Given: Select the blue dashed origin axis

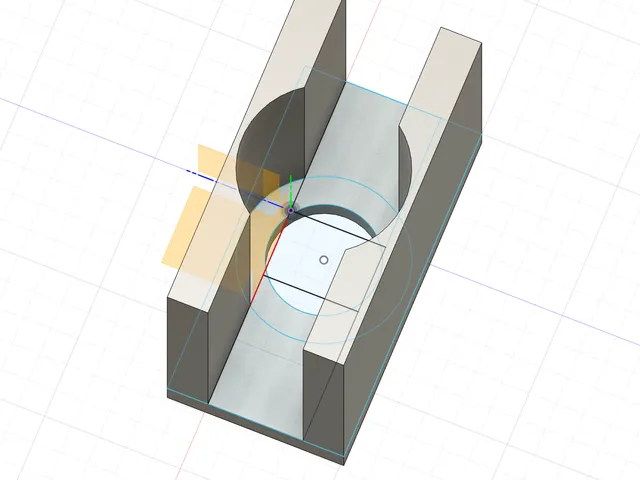Looking at the screenshot, I should (x=239, y=189).
